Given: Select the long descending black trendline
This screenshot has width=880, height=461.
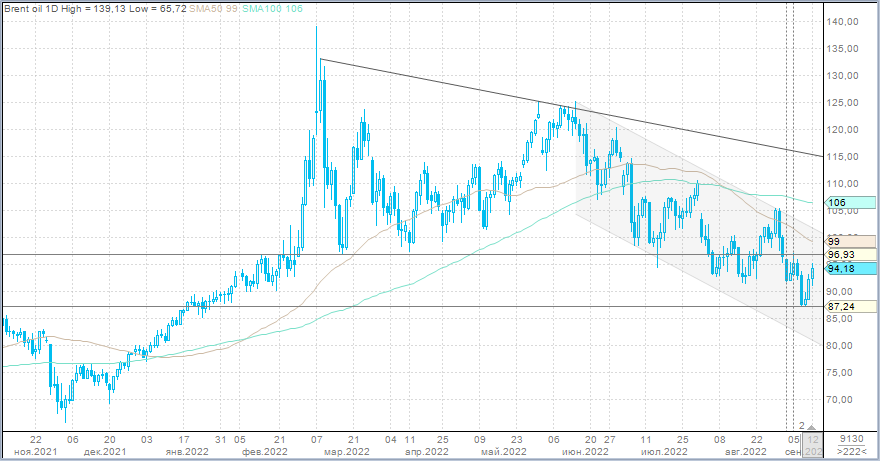Looking at the screenshot, I should click(450, 84).
